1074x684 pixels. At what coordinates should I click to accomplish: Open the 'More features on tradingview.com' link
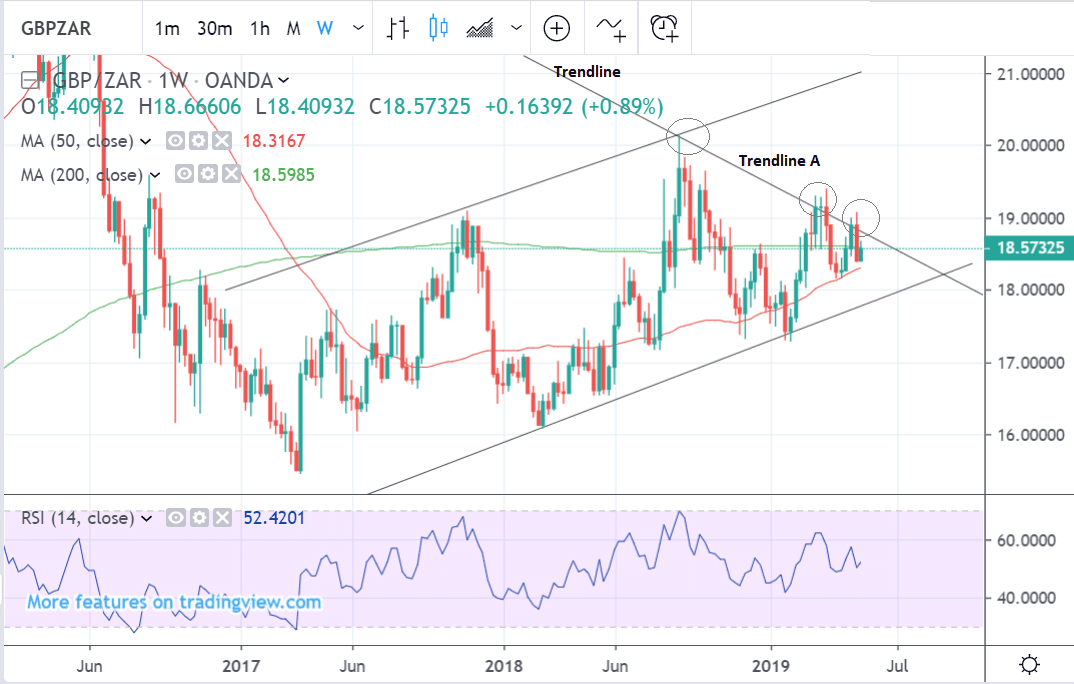[x=174, y=602]
